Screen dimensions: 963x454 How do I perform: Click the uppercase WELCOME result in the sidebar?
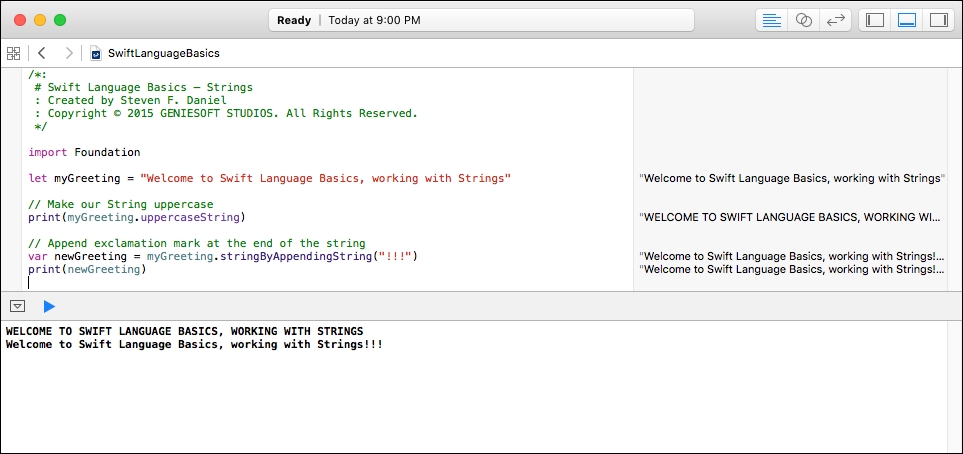pyautogui.click(x=789, y=217)
